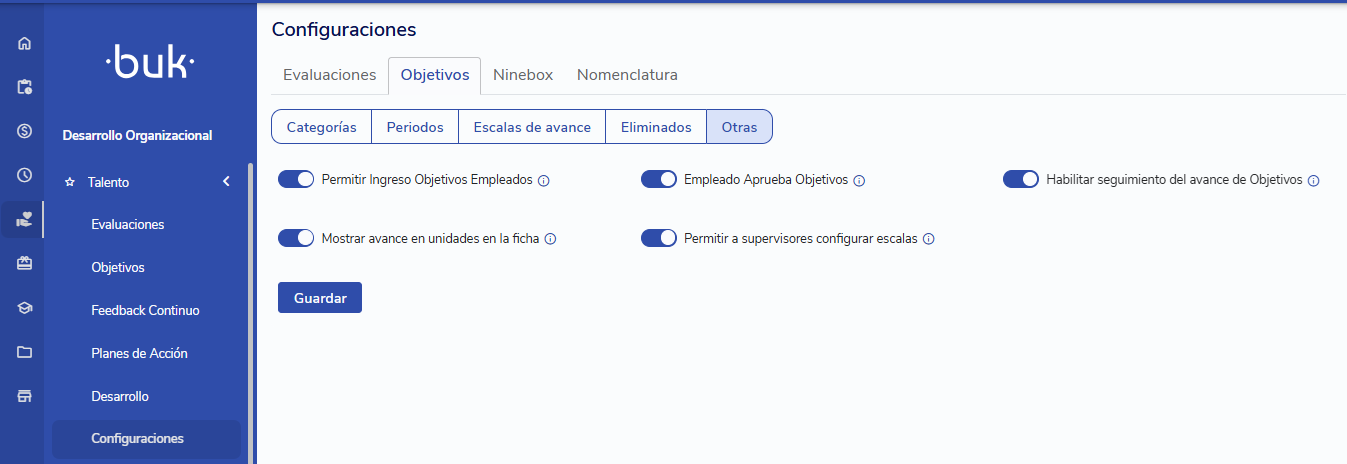Click the home icon in the sidebar
The height and width of the screenshot is (464, 1347).
pos(24,43)
